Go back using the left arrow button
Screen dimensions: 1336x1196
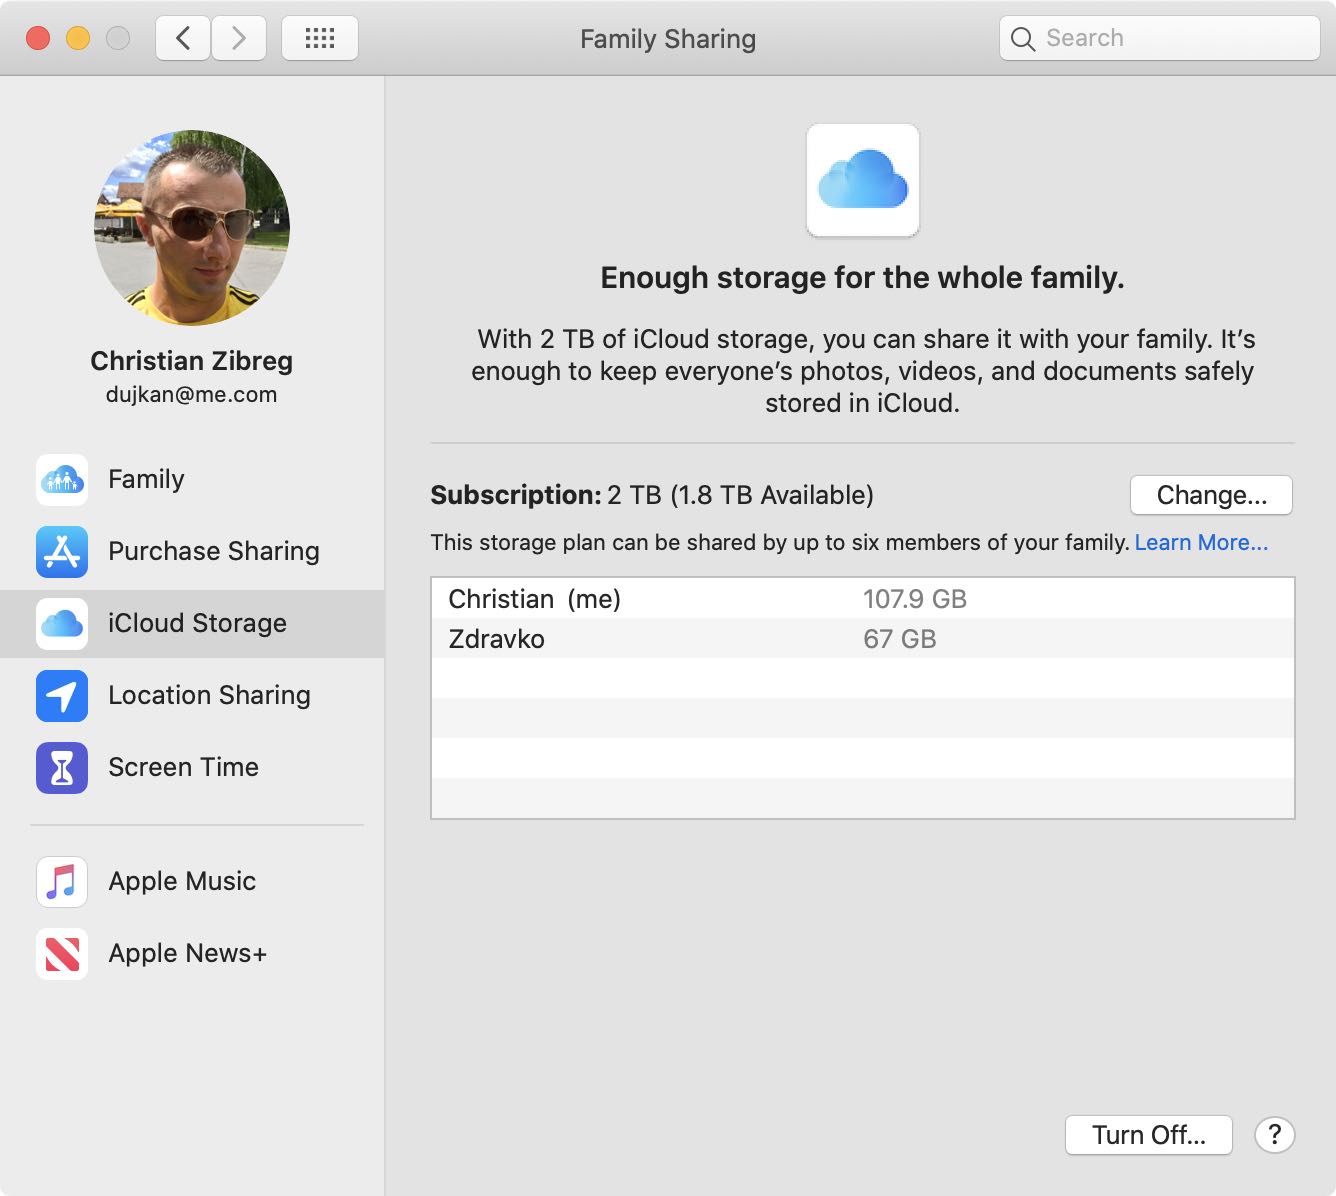pyautogui.click(x=182, y=37)
